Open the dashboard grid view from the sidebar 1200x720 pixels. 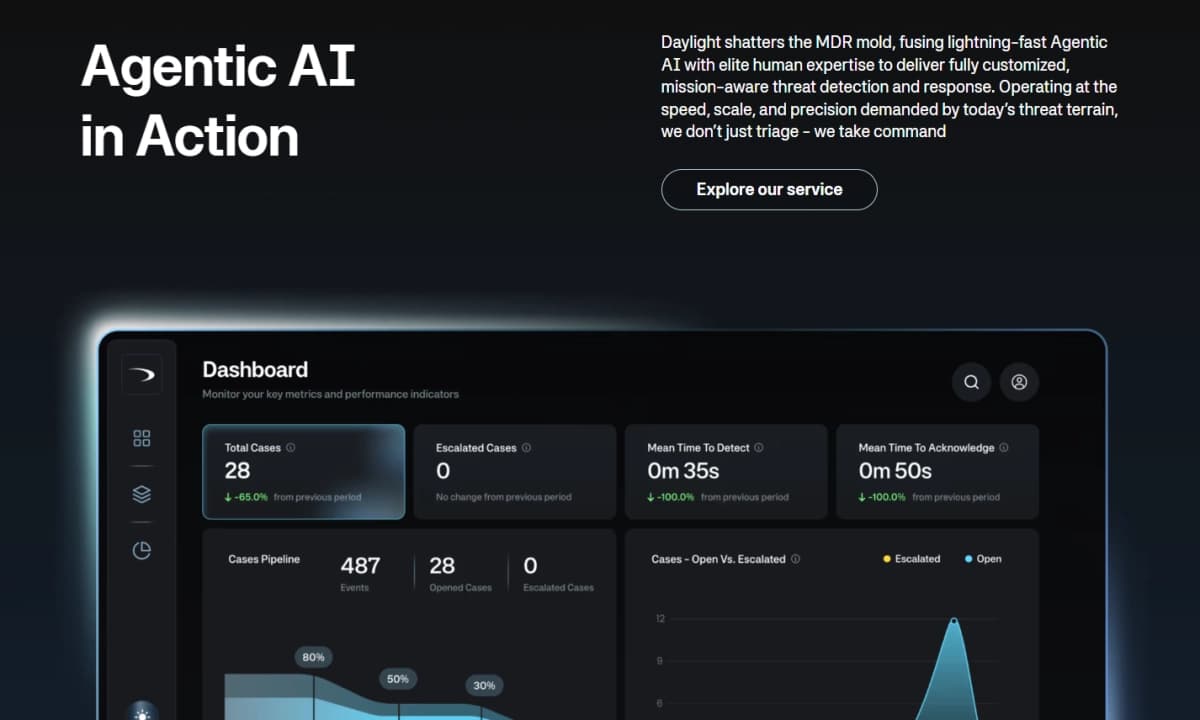click(141, 438)
